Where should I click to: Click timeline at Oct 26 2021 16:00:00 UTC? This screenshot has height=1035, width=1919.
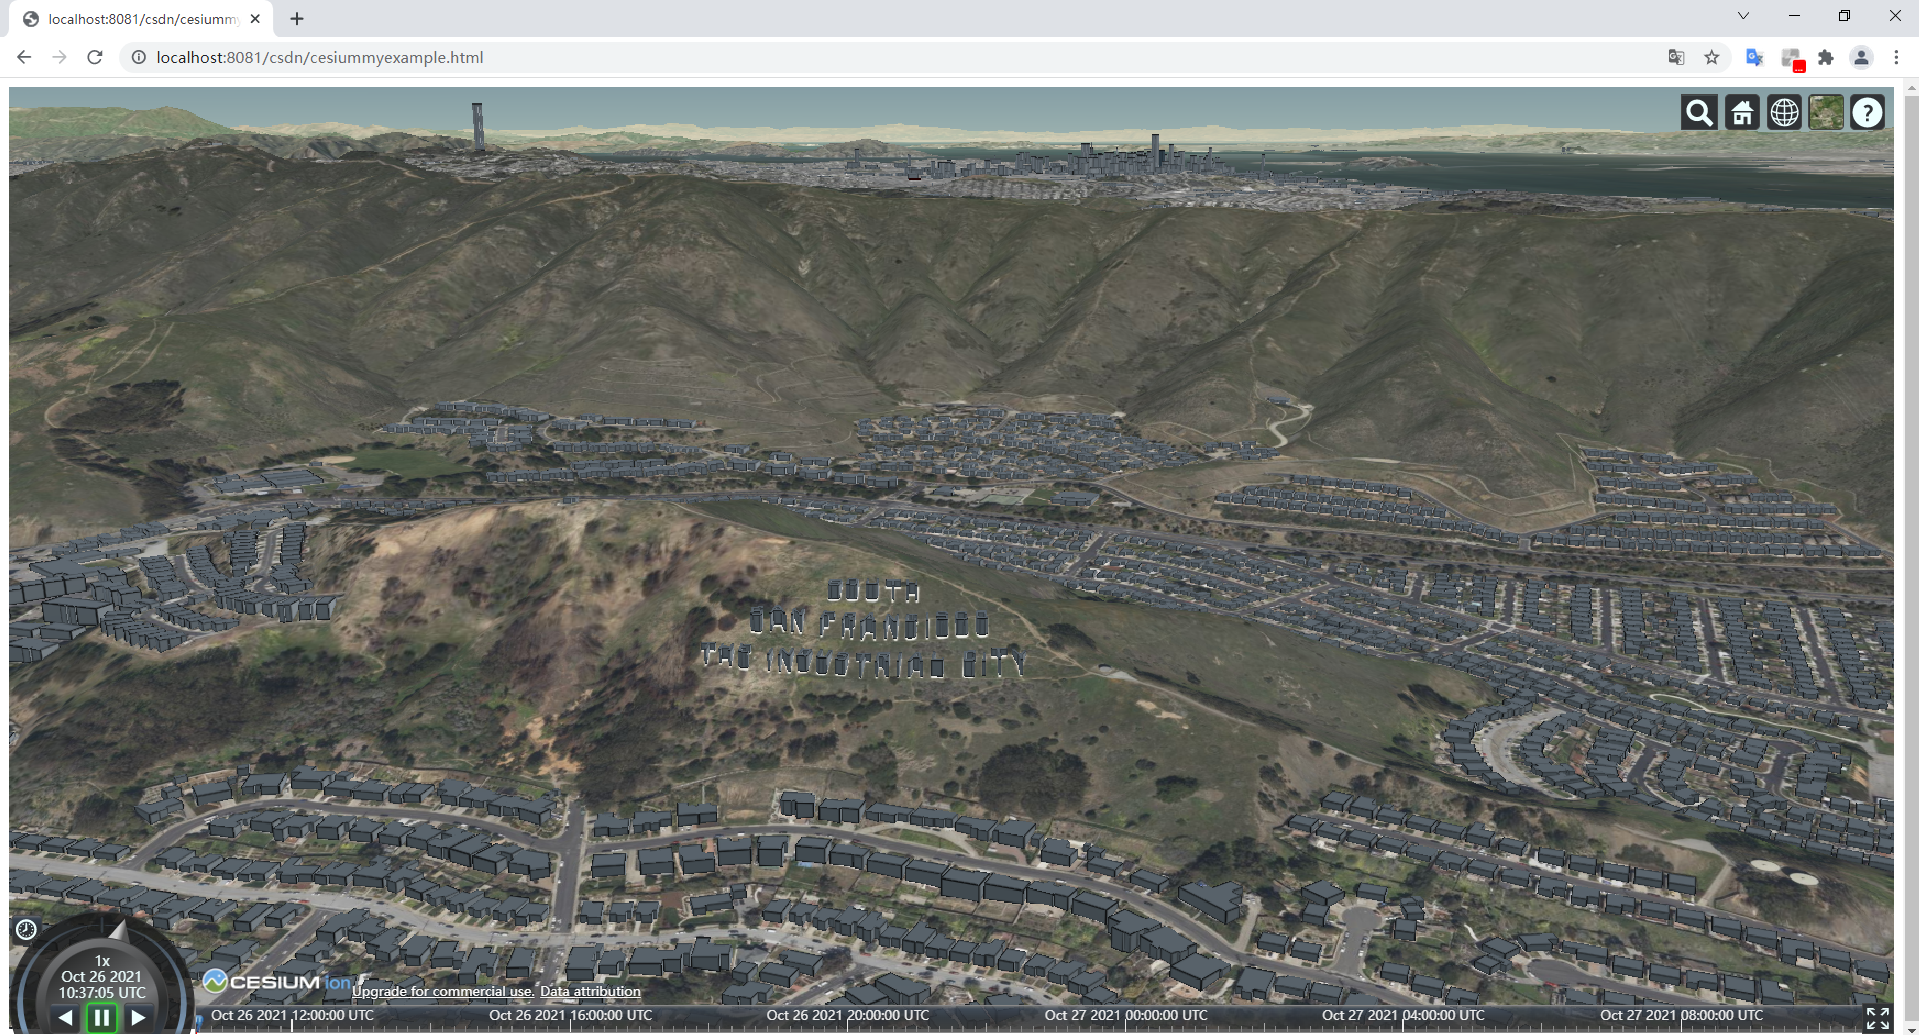(x=570, y=1016)
